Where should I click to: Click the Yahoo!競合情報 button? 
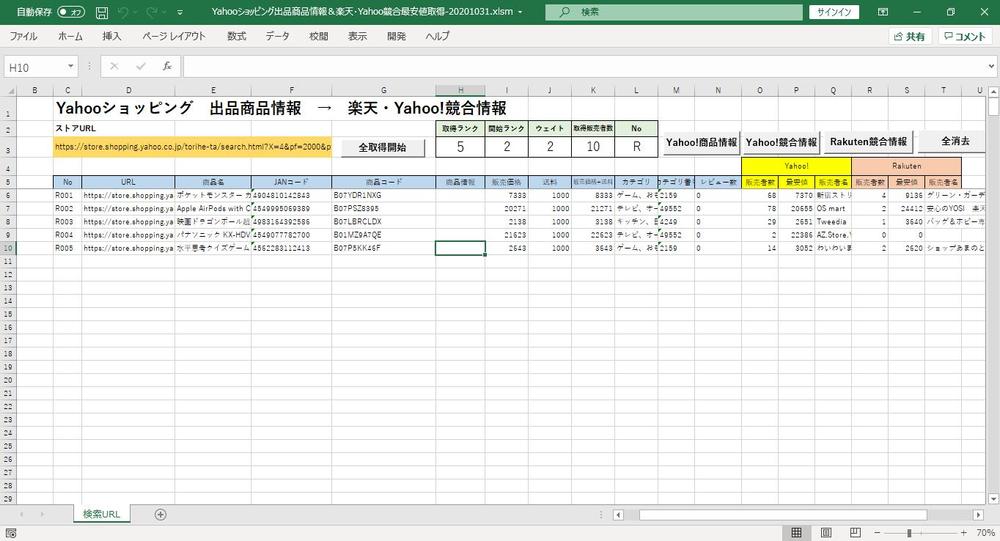tap(781, 142)
